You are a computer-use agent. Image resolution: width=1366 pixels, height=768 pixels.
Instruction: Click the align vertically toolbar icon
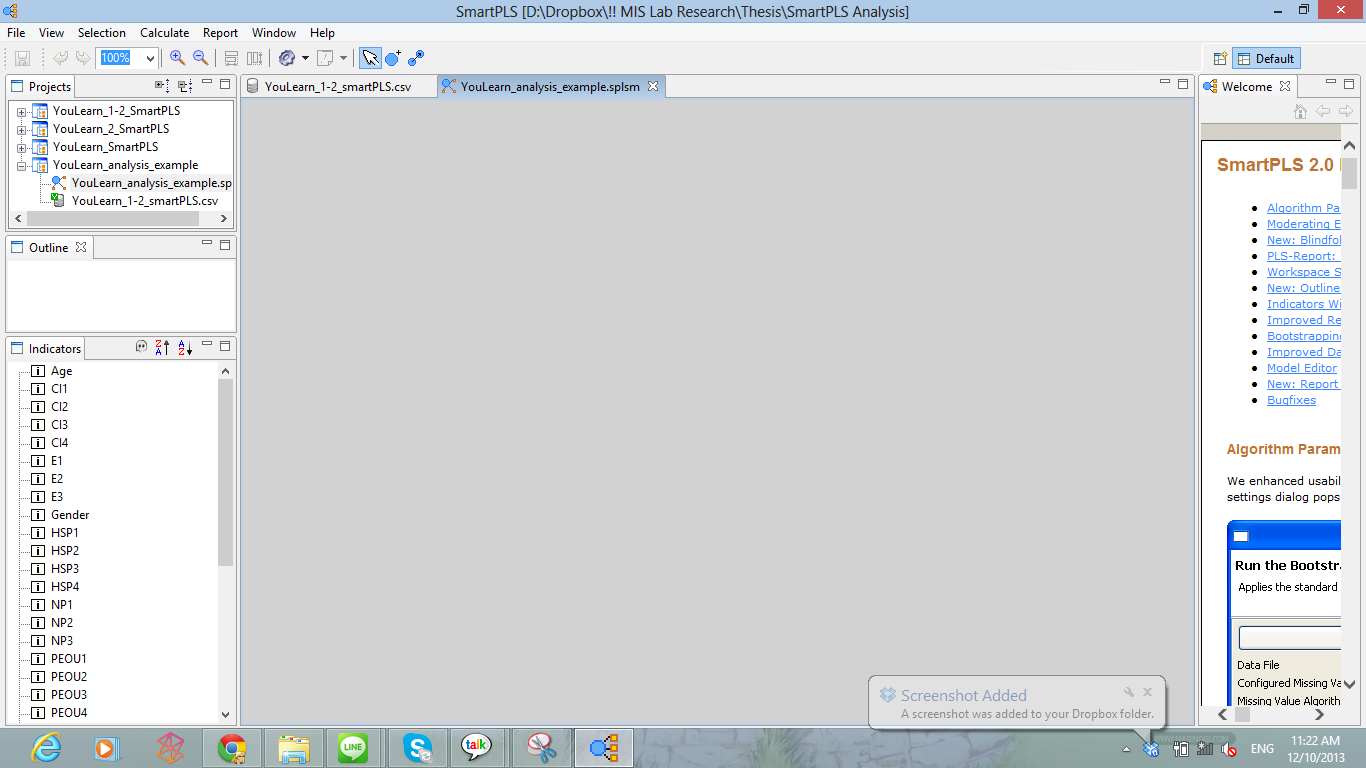(254, 58)
